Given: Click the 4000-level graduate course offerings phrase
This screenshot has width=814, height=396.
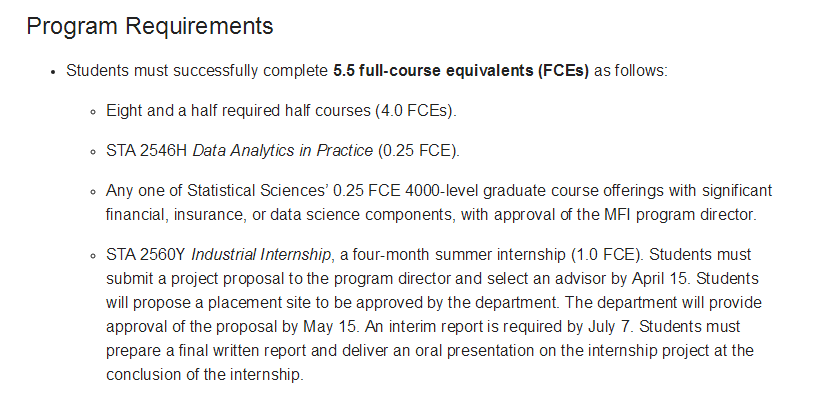Looking at the screenshot, I should [535, 190].
